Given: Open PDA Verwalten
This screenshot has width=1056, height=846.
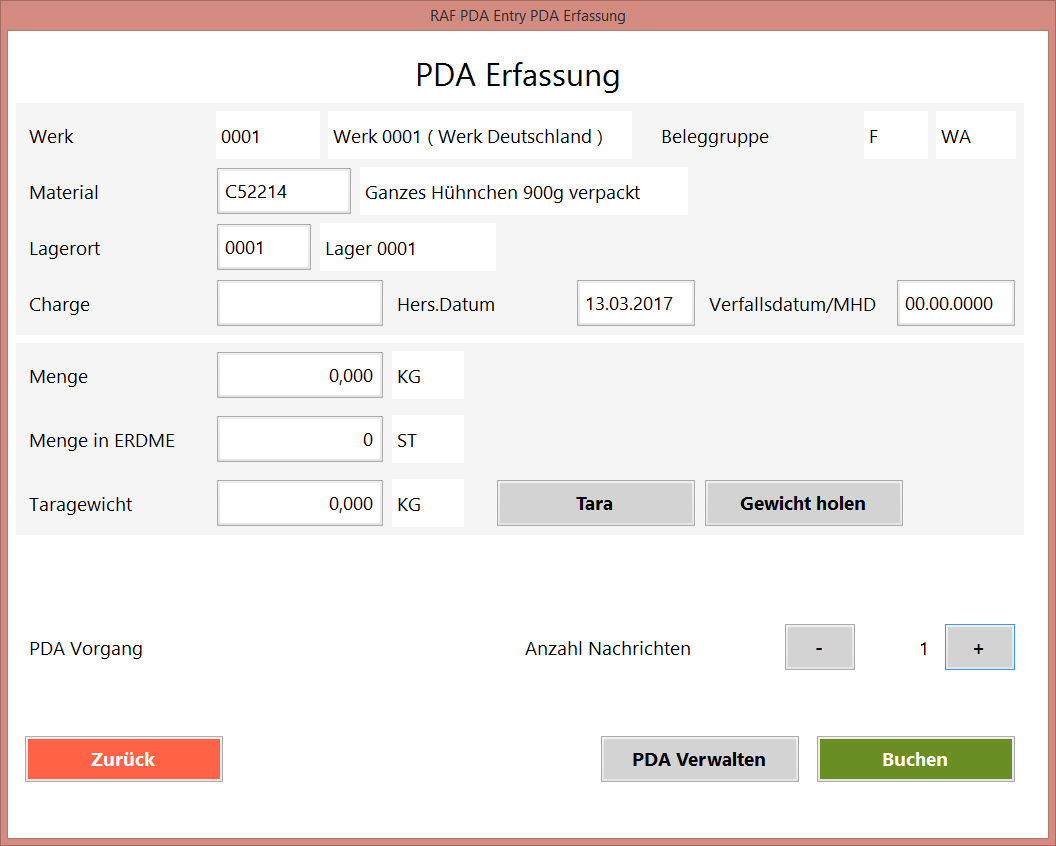Looking at the screenshot, I should pos(699,759).
